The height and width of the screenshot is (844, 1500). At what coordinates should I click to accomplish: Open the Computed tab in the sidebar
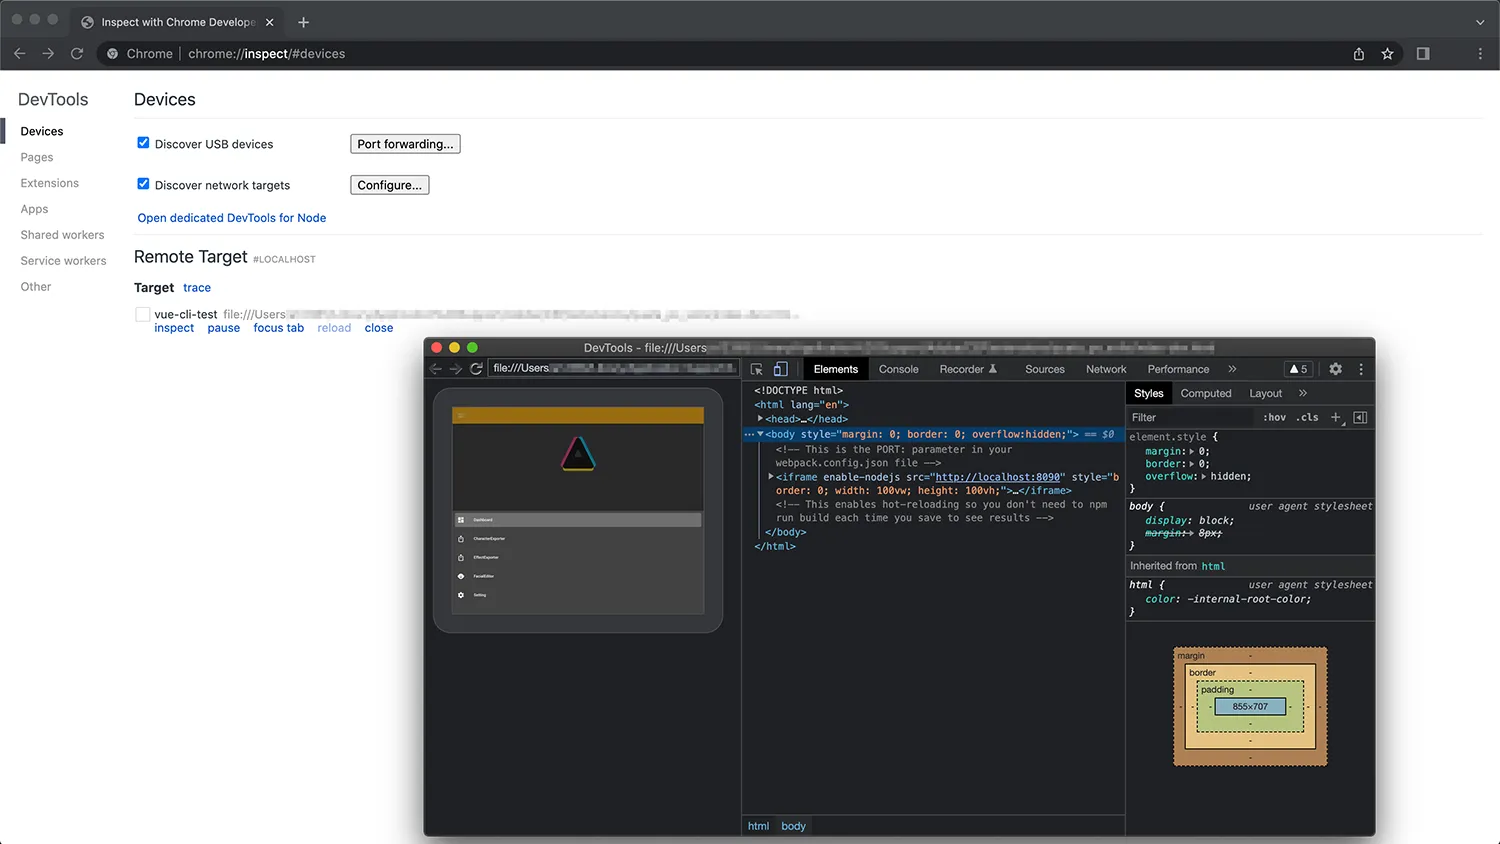coord(1206,393)
